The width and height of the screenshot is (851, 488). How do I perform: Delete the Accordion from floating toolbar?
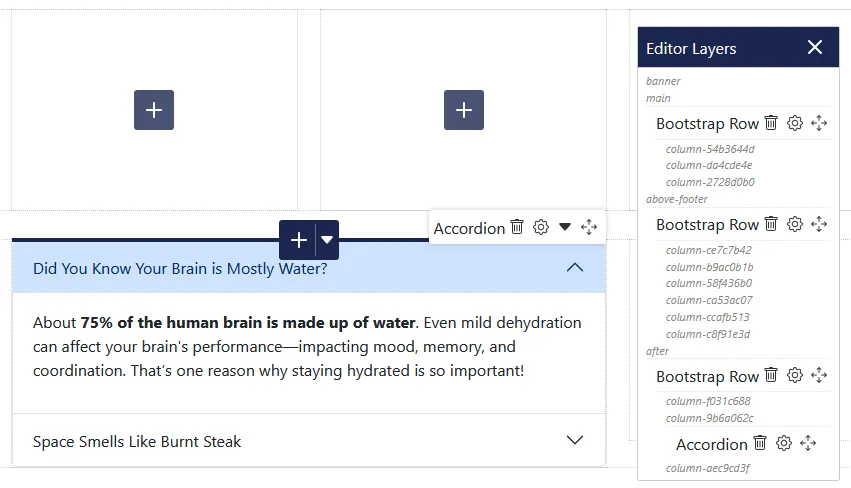[517, 227]
